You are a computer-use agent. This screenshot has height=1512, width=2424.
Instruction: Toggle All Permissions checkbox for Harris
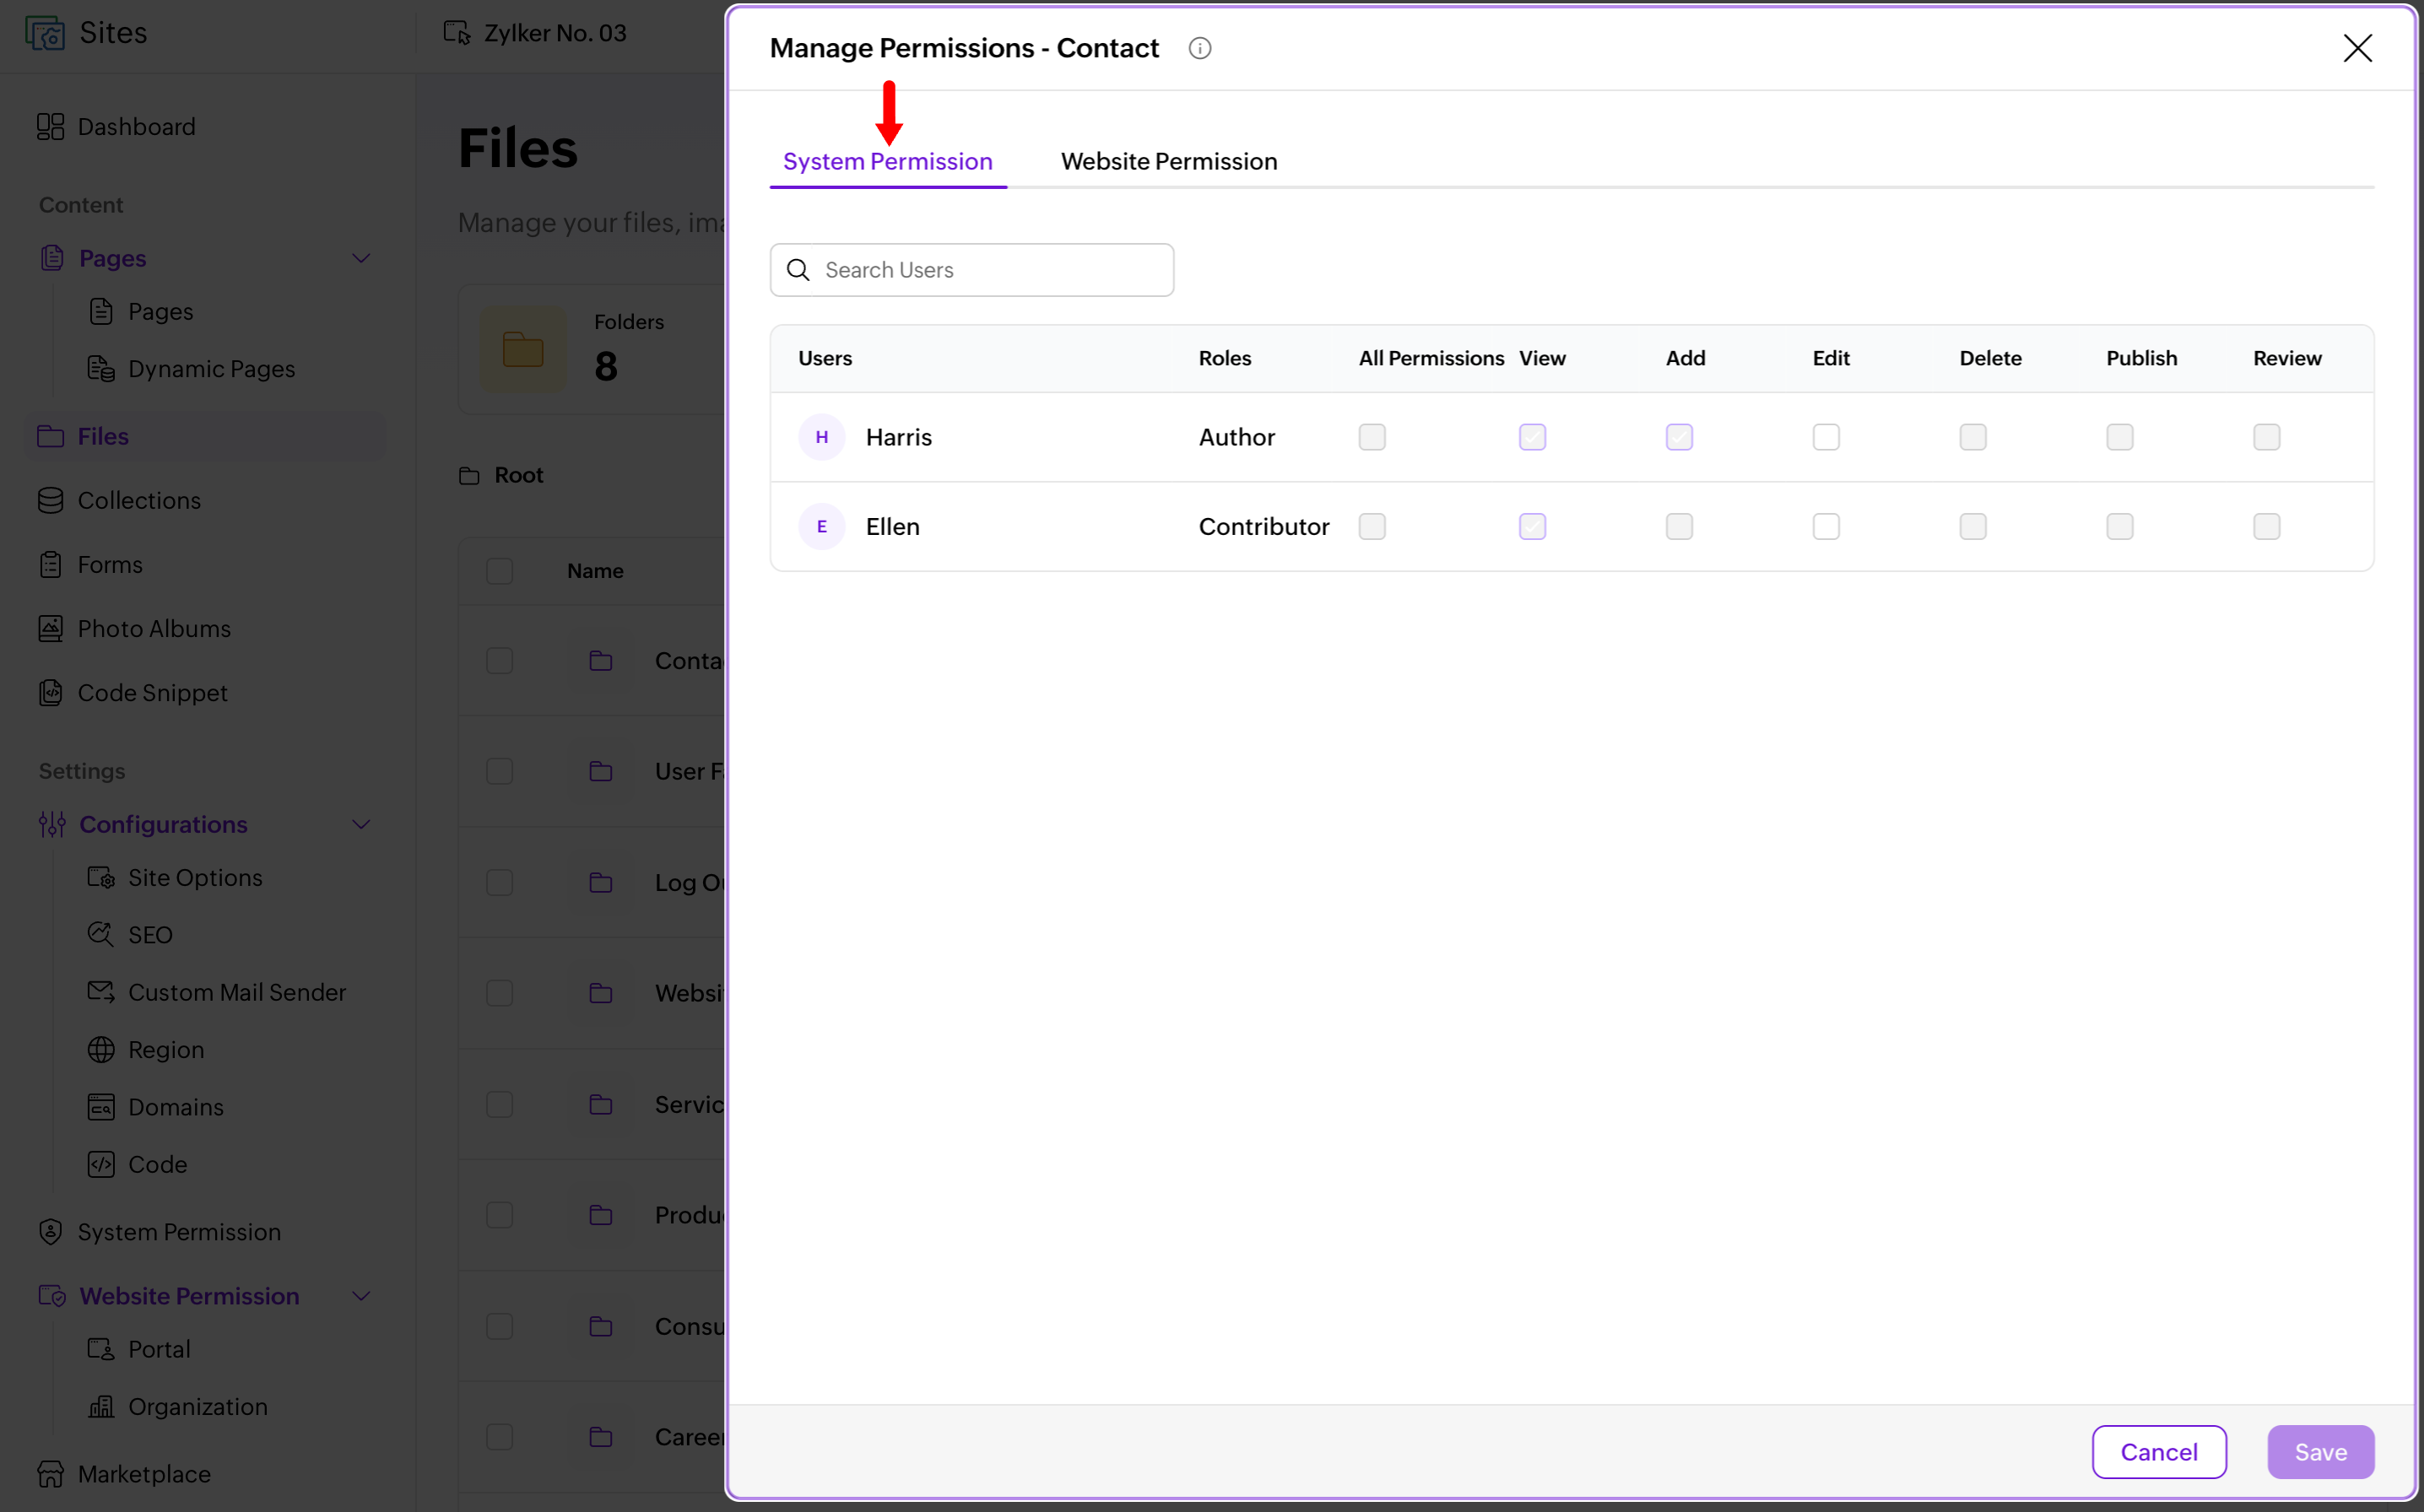[1372, 437]
